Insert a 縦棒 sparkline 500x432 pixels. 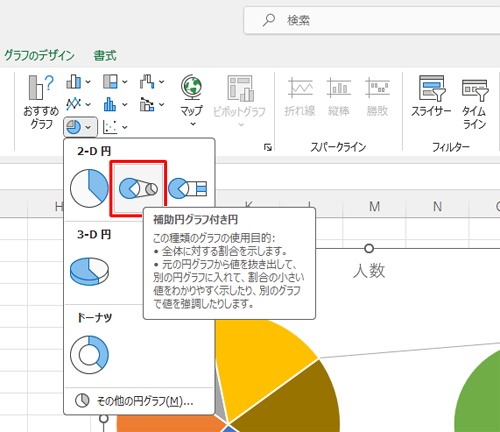point(339,96)
